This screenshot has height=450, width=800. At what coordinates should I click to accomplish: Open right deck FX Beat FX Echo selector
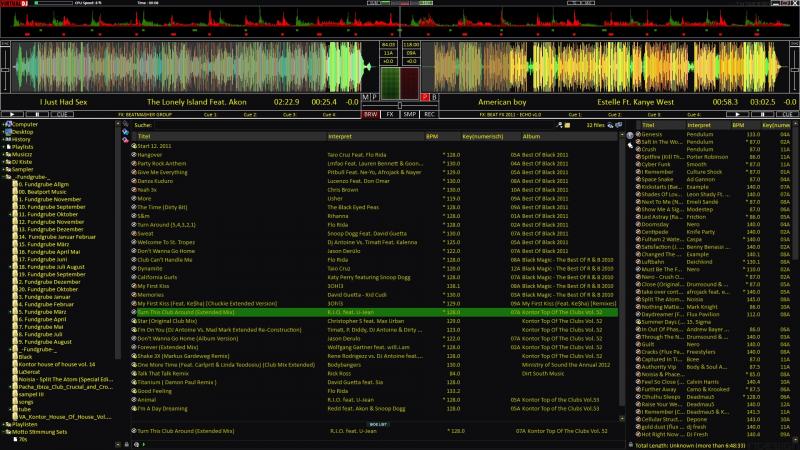(510, 115)
